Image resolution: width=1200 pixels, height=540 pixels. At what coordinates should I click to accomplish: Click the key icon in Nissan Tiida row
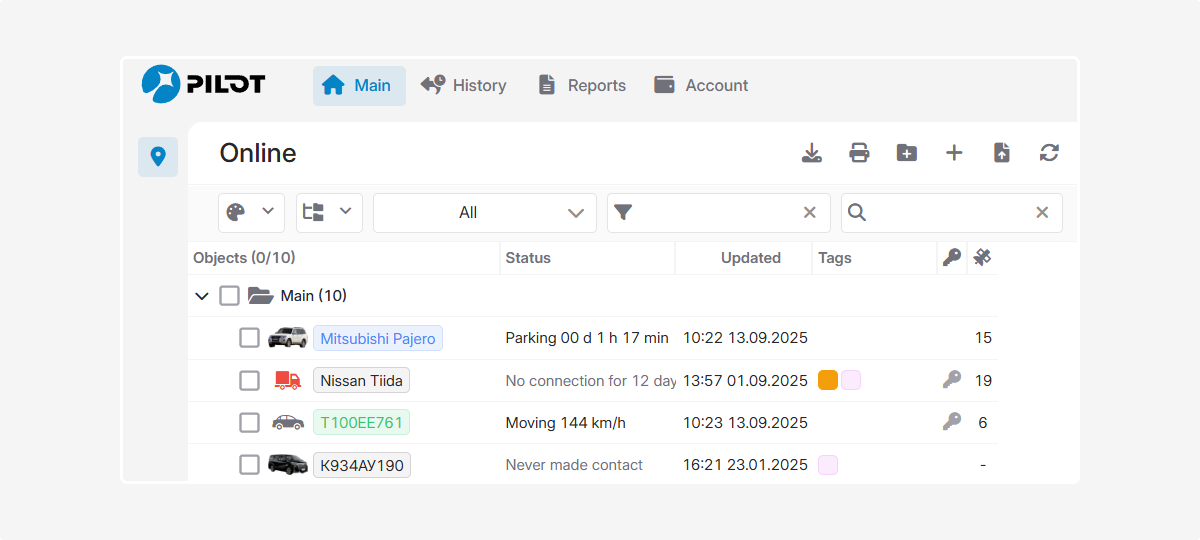(952, 380)
